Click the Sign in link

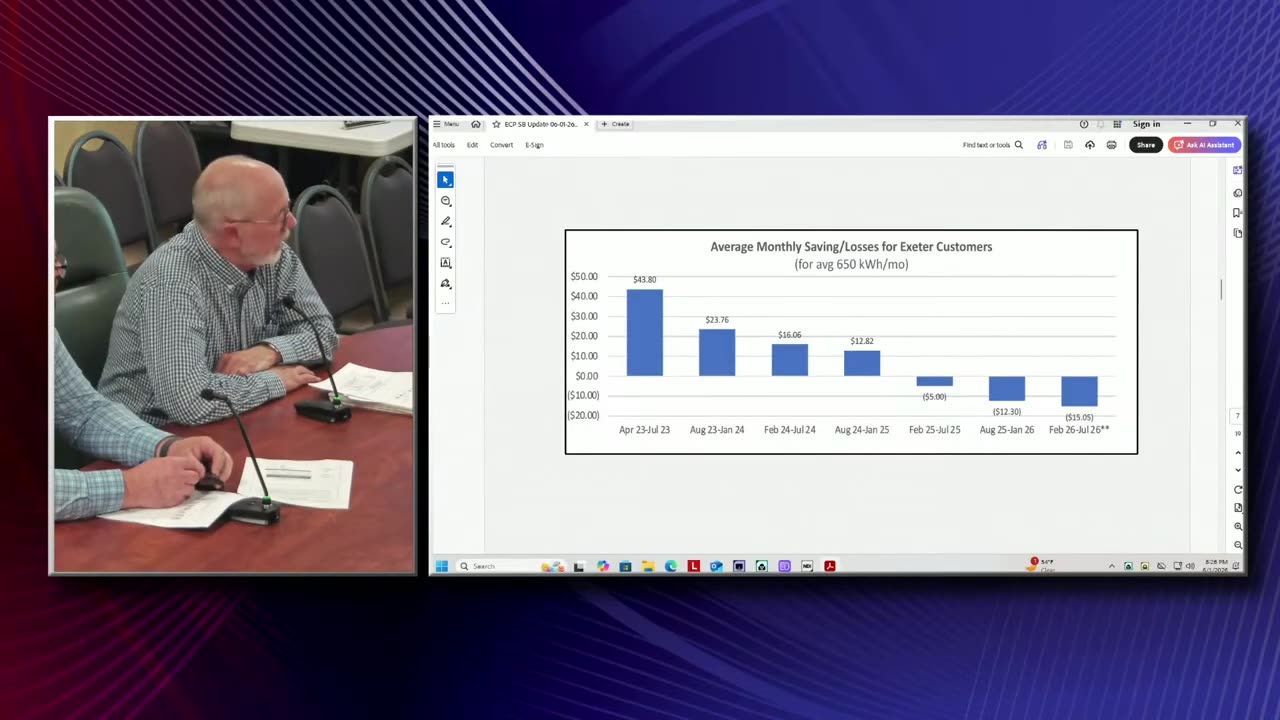(1147, 124)
